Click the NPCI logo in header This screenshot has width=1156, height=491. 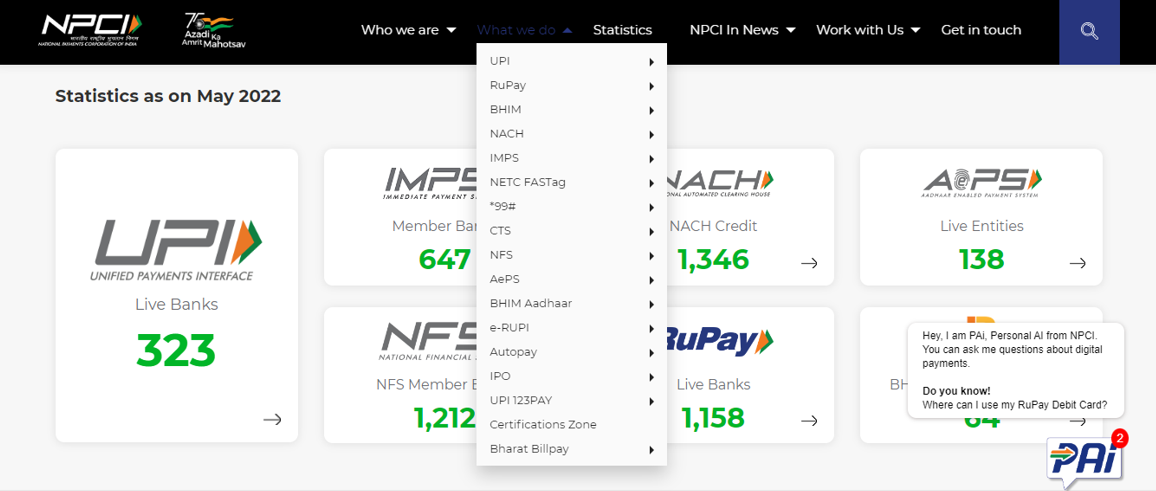pyautogui.click(x=91, y=29)
